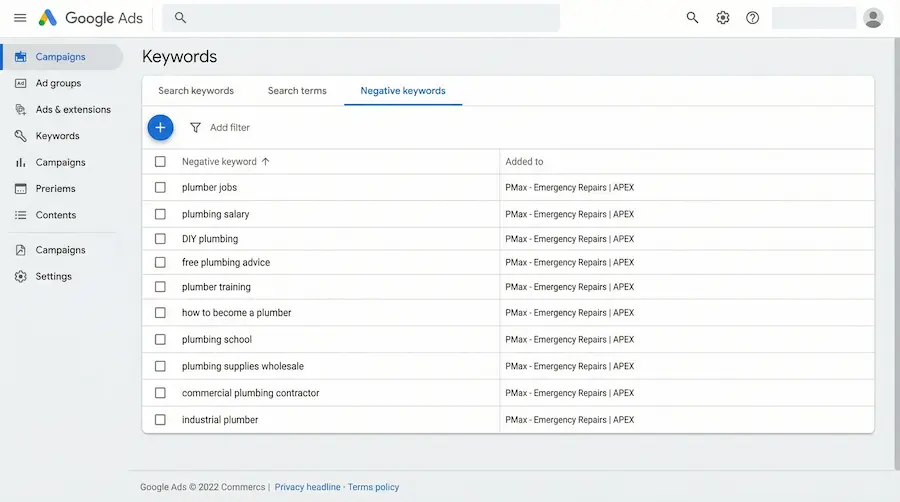Click the campaign name in the industrial plumber row

569,420
